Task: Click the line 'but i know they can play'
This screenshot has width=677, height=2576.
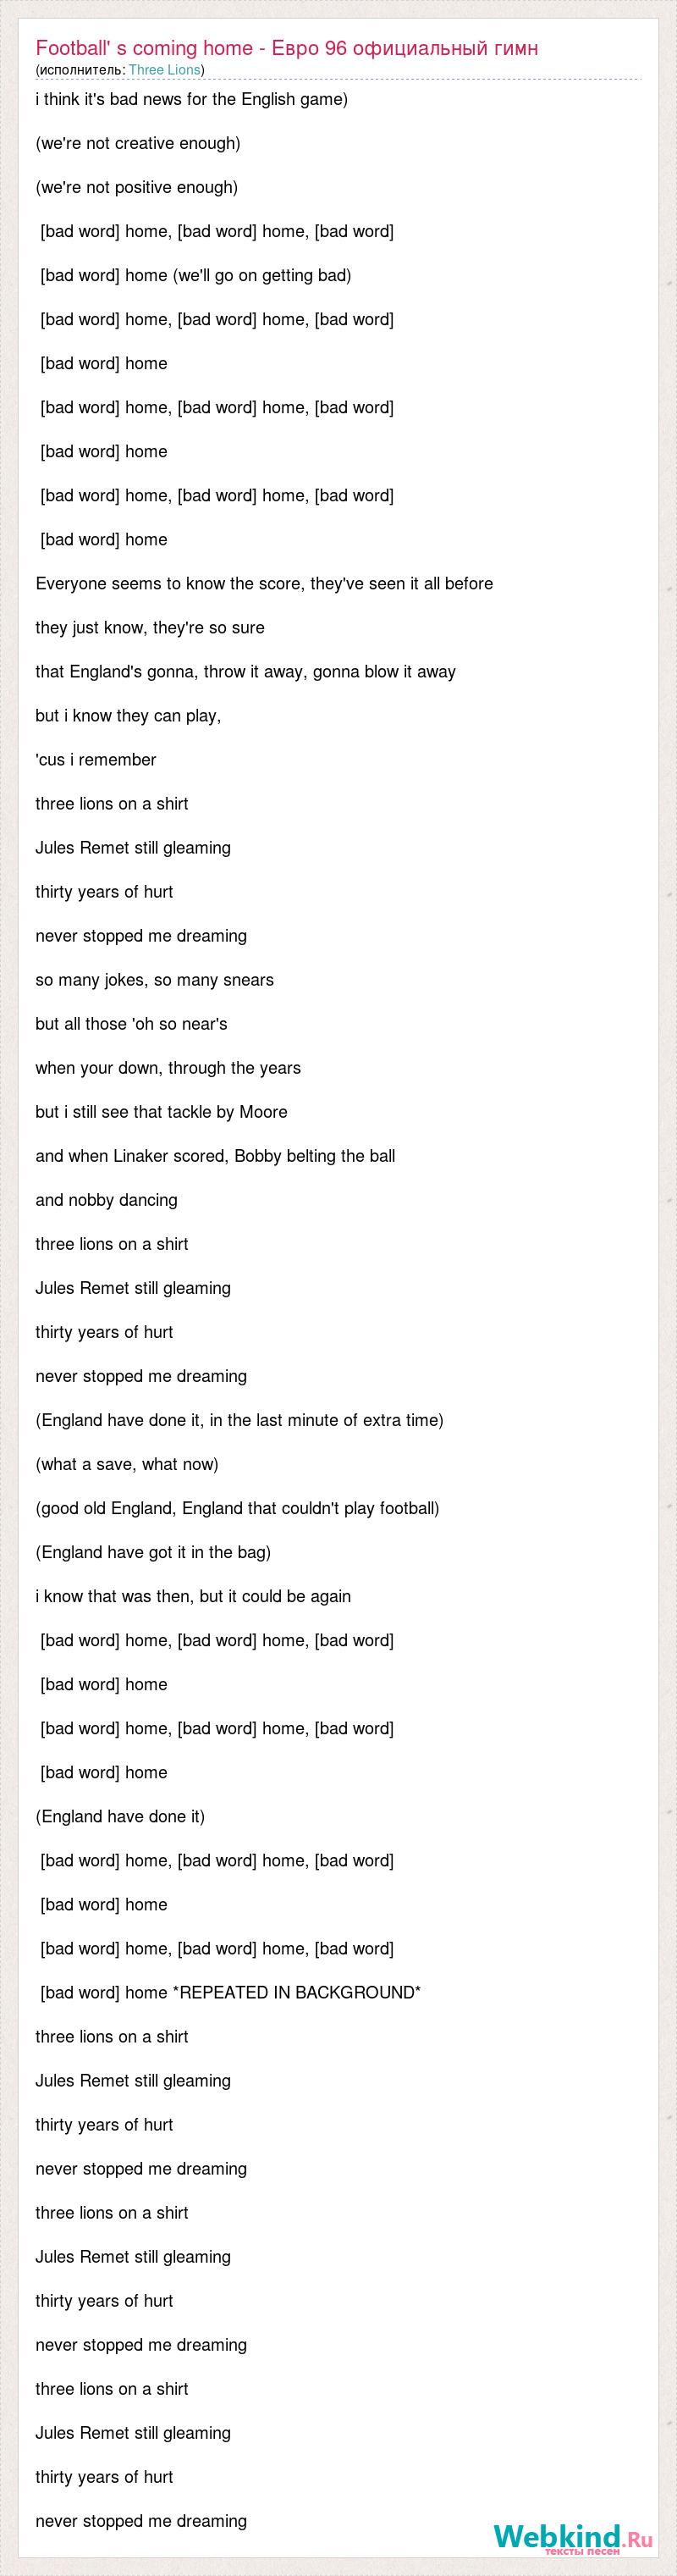Action: pyautogui.click(x=128, y=715)
